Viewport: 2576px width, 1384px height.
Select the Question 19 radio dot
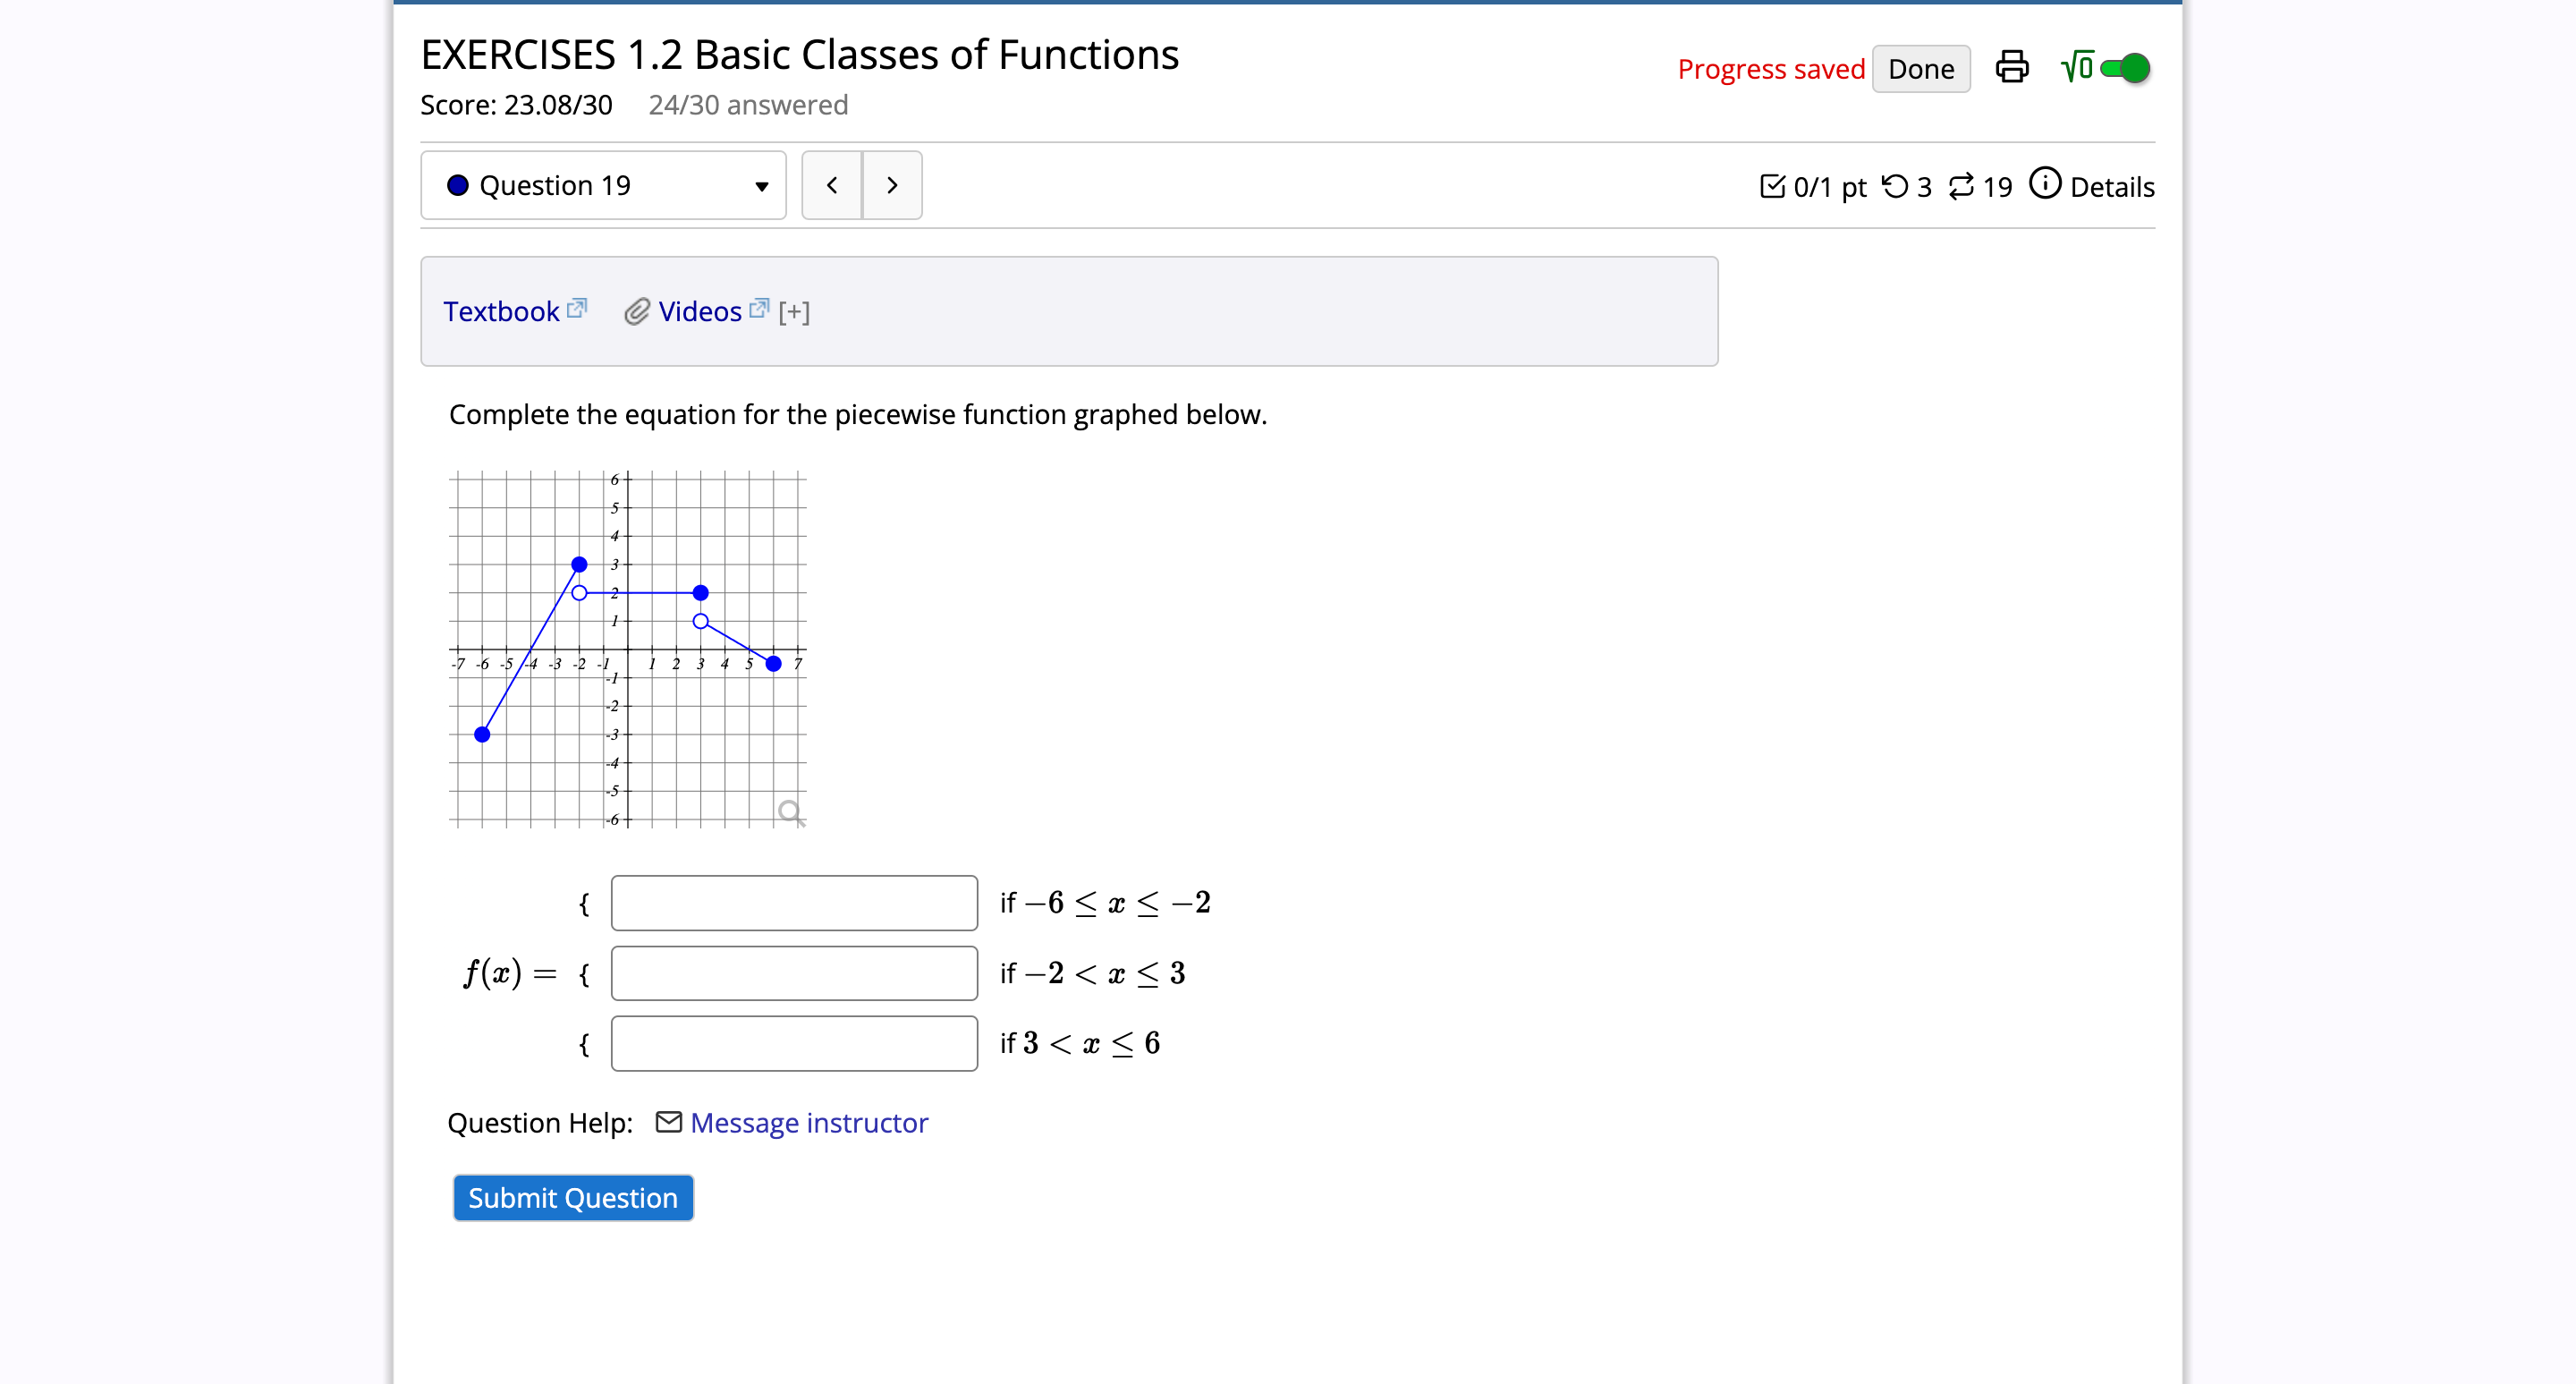tap(457, 185)
